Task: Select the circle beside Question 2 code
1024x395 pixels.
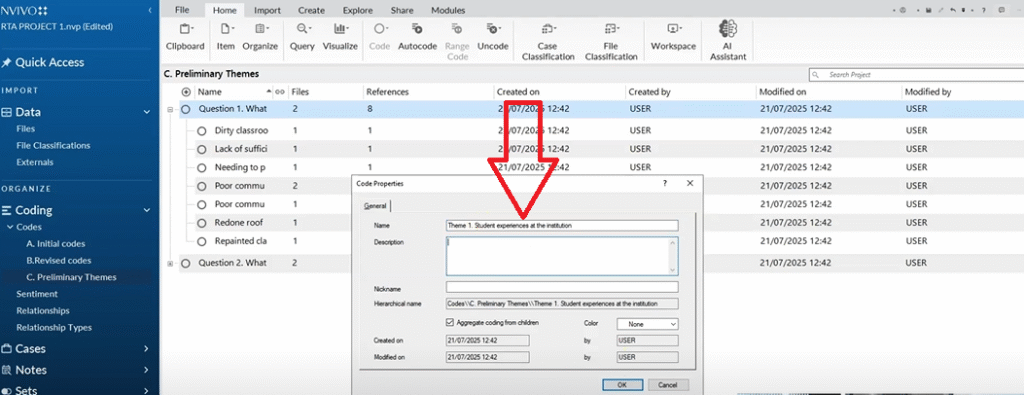Action: pyautogui.click(x=186, y=263)
